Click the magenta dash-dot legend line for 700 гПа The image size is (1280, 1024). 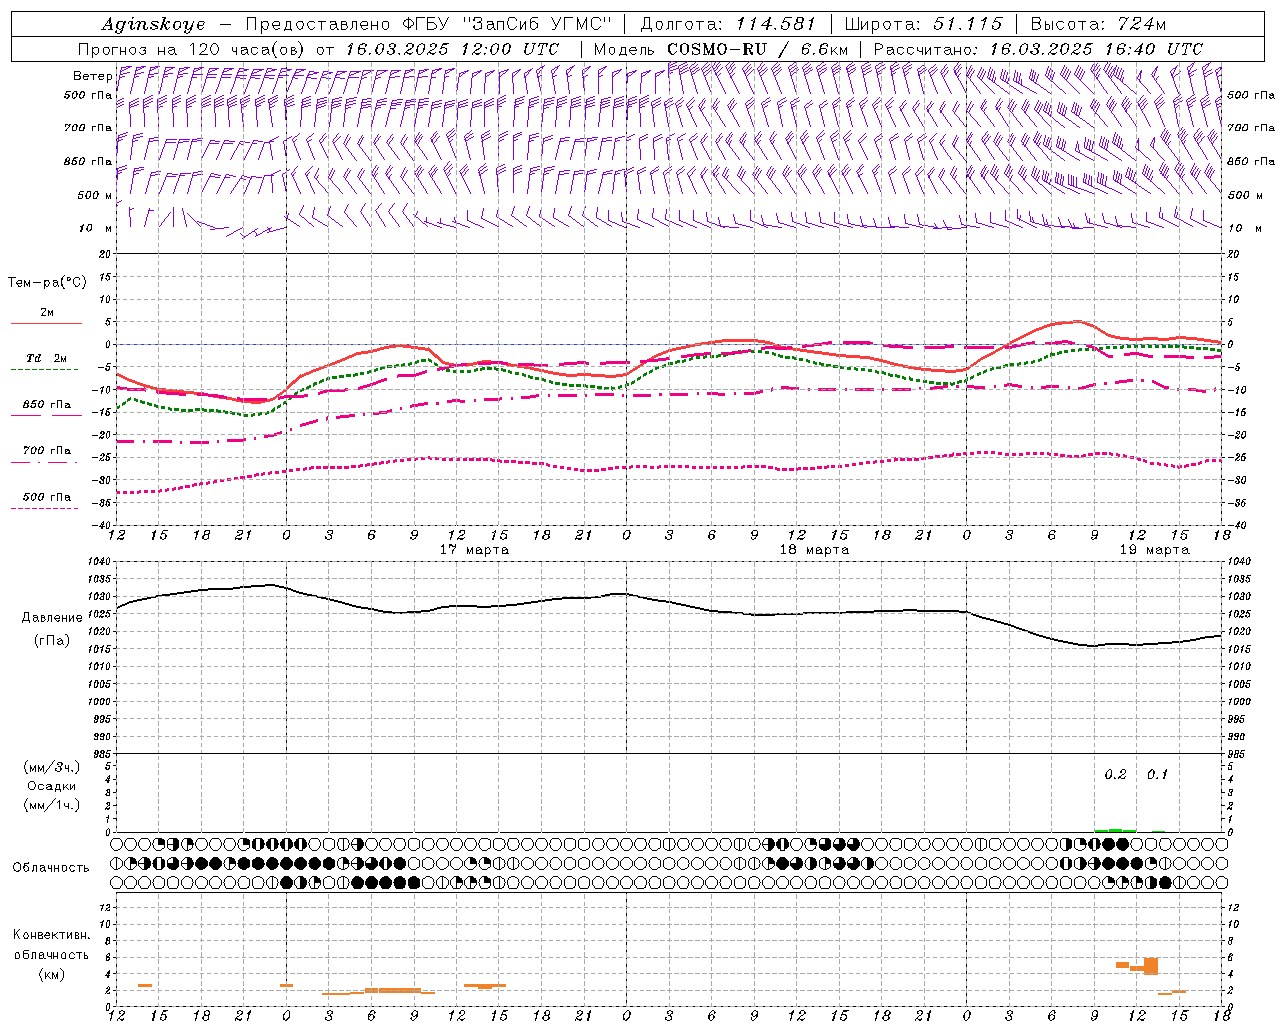click(45, 462)
